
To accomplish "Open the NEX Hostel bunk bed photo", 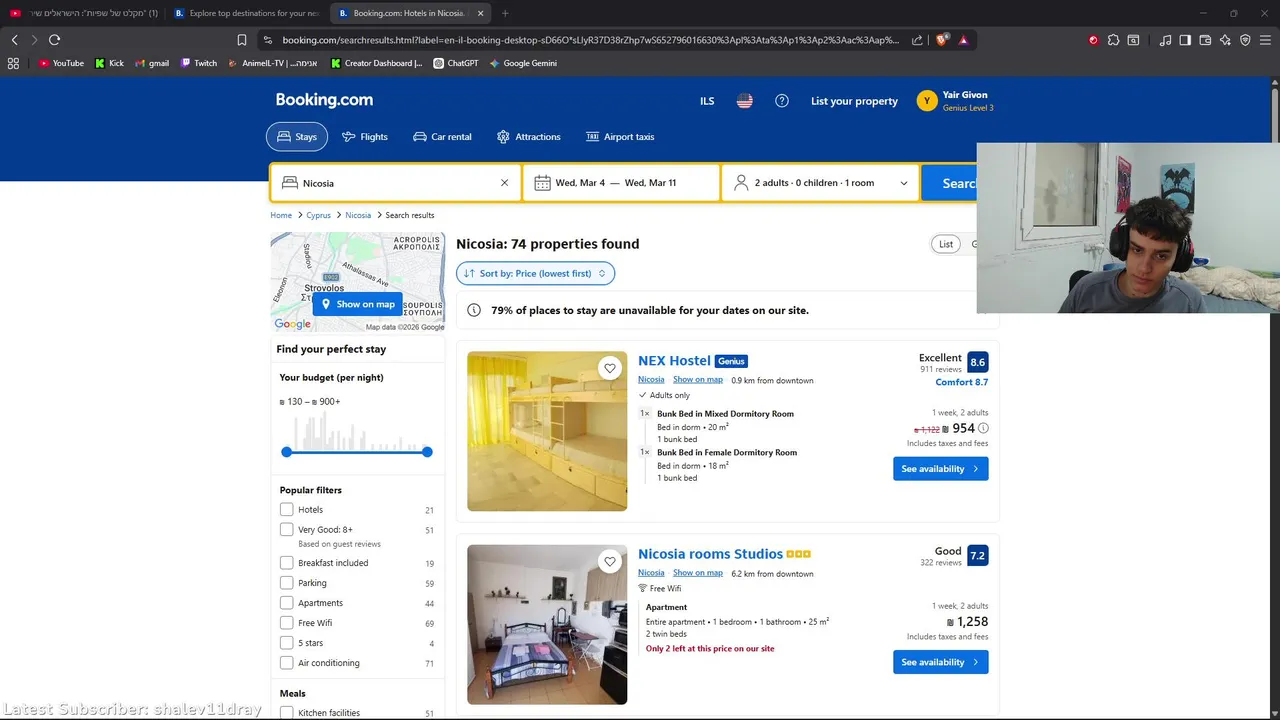I will click(x=547, y=431).
